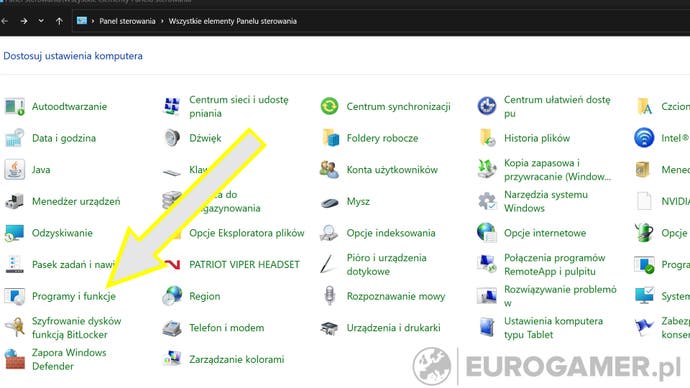Click the Region globe icon
This screenshot has height=388, width=690.
click(172, 296)
